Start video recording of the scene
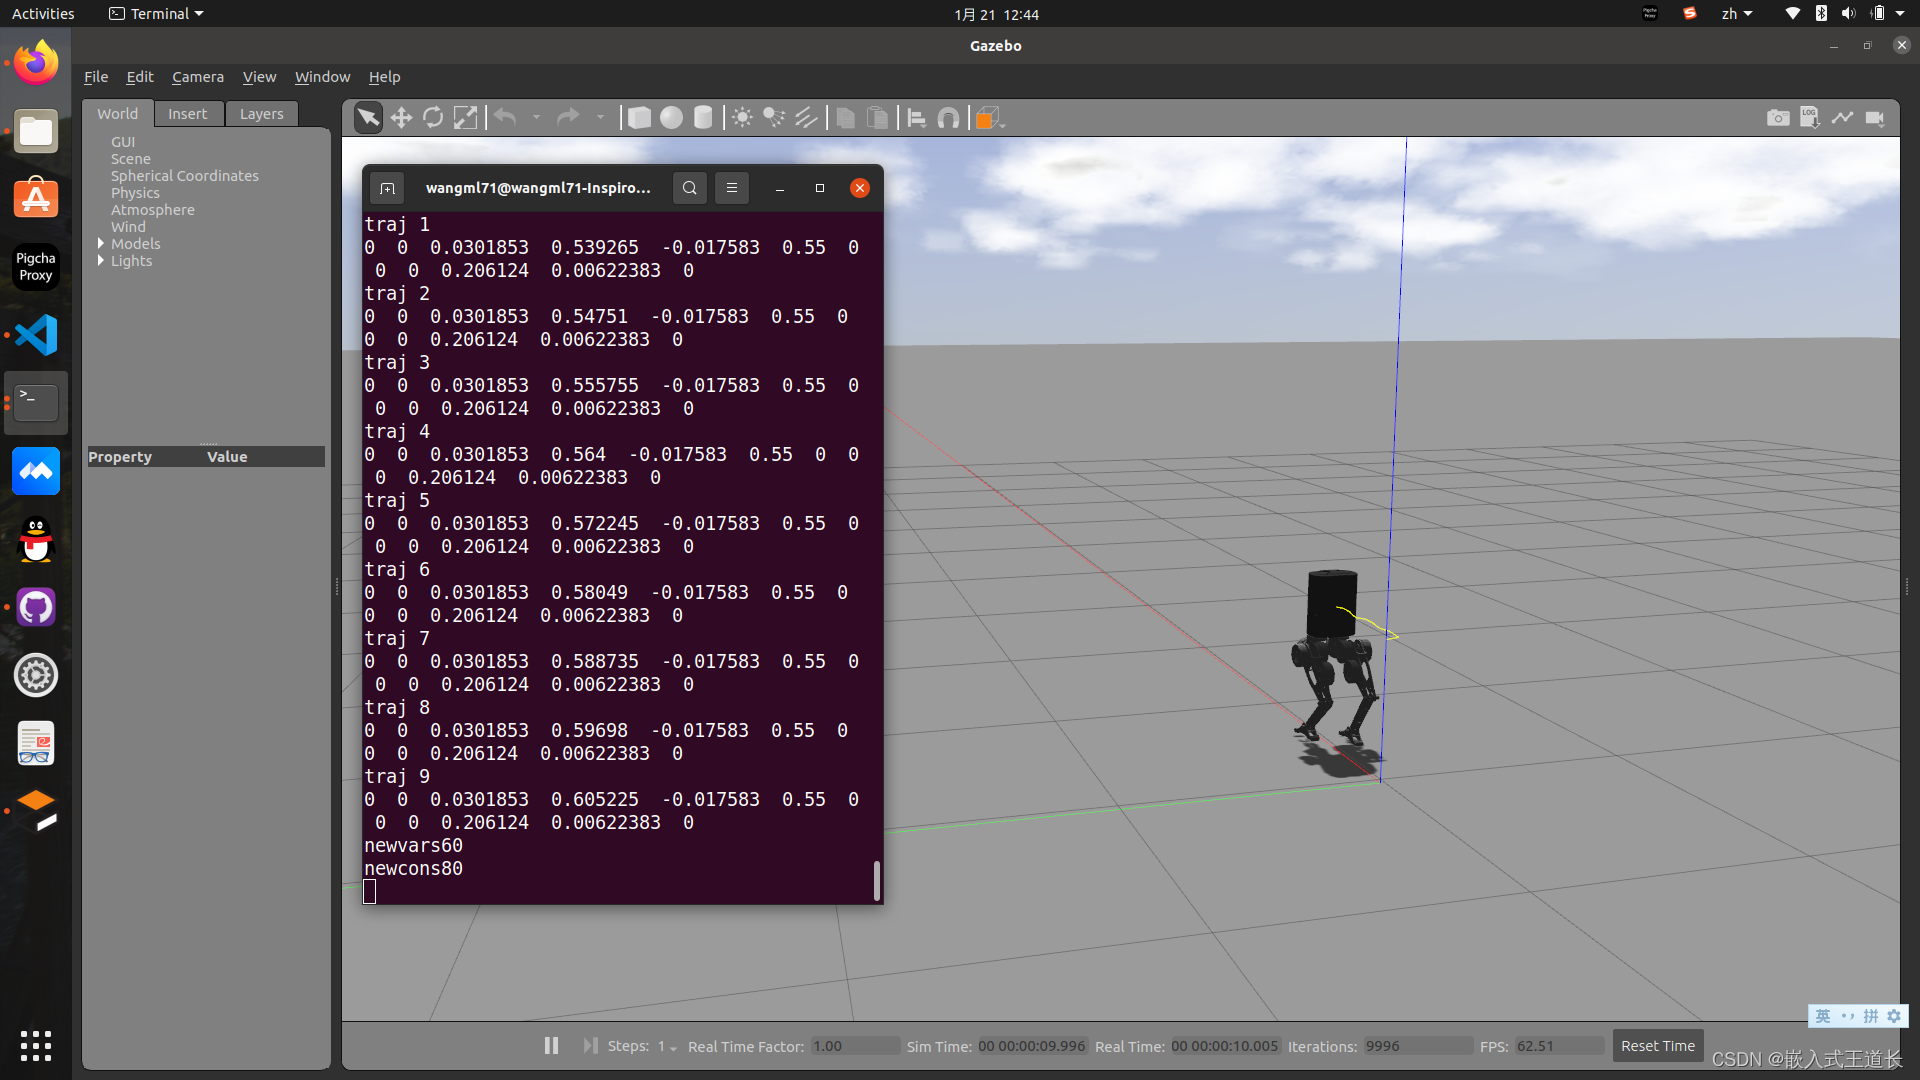Image resolution: width=1920 pixels, height=1080 pixels. click(x=1876, y=117)
